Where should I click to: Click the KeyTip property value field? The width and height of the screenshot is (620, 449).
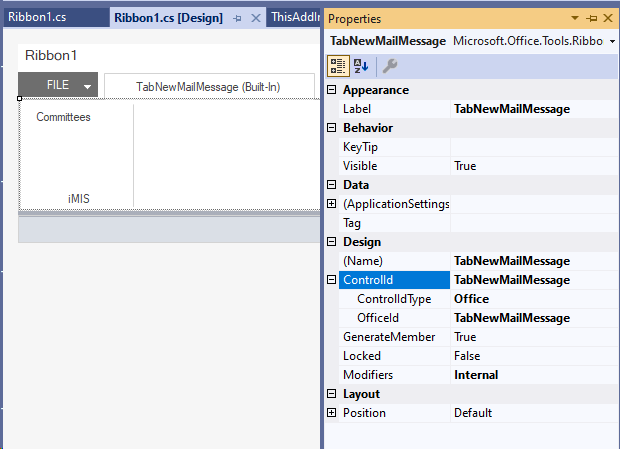click(x=533, y=147)
